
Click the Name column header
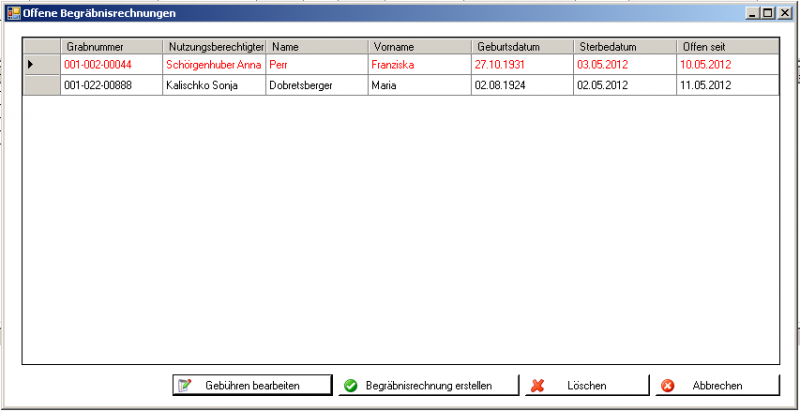point(316,47)
